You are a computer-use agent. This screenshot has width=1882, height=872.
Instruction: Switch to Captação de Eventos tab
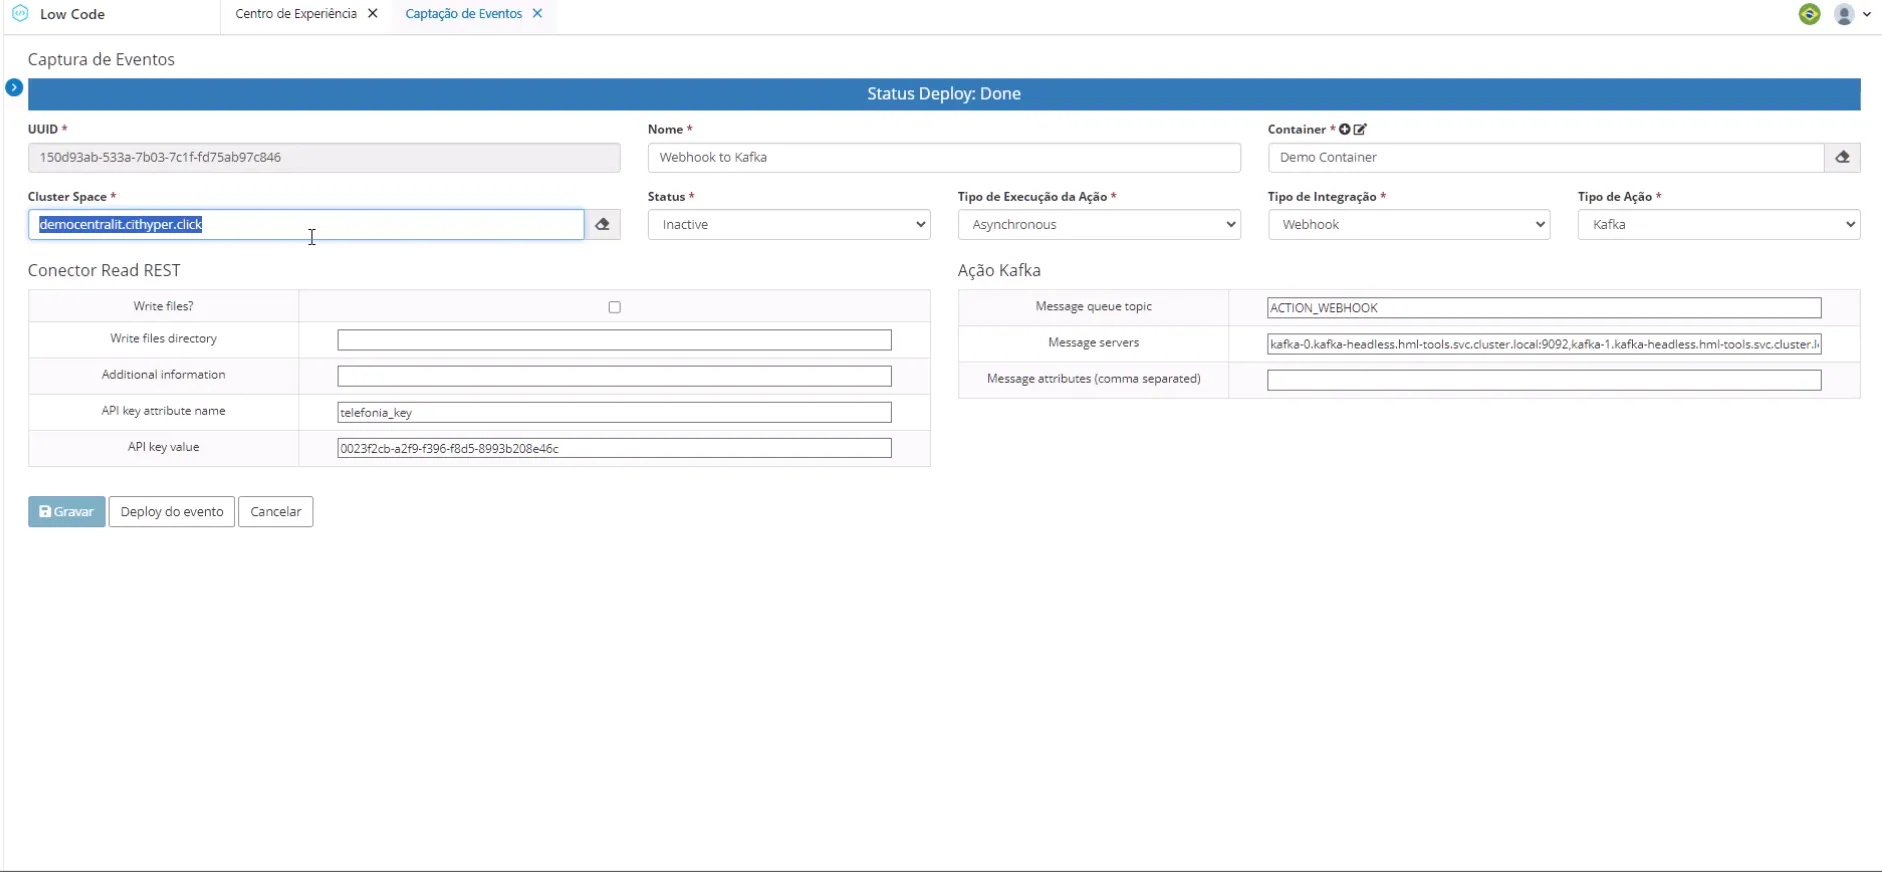(x=464, y=14)
